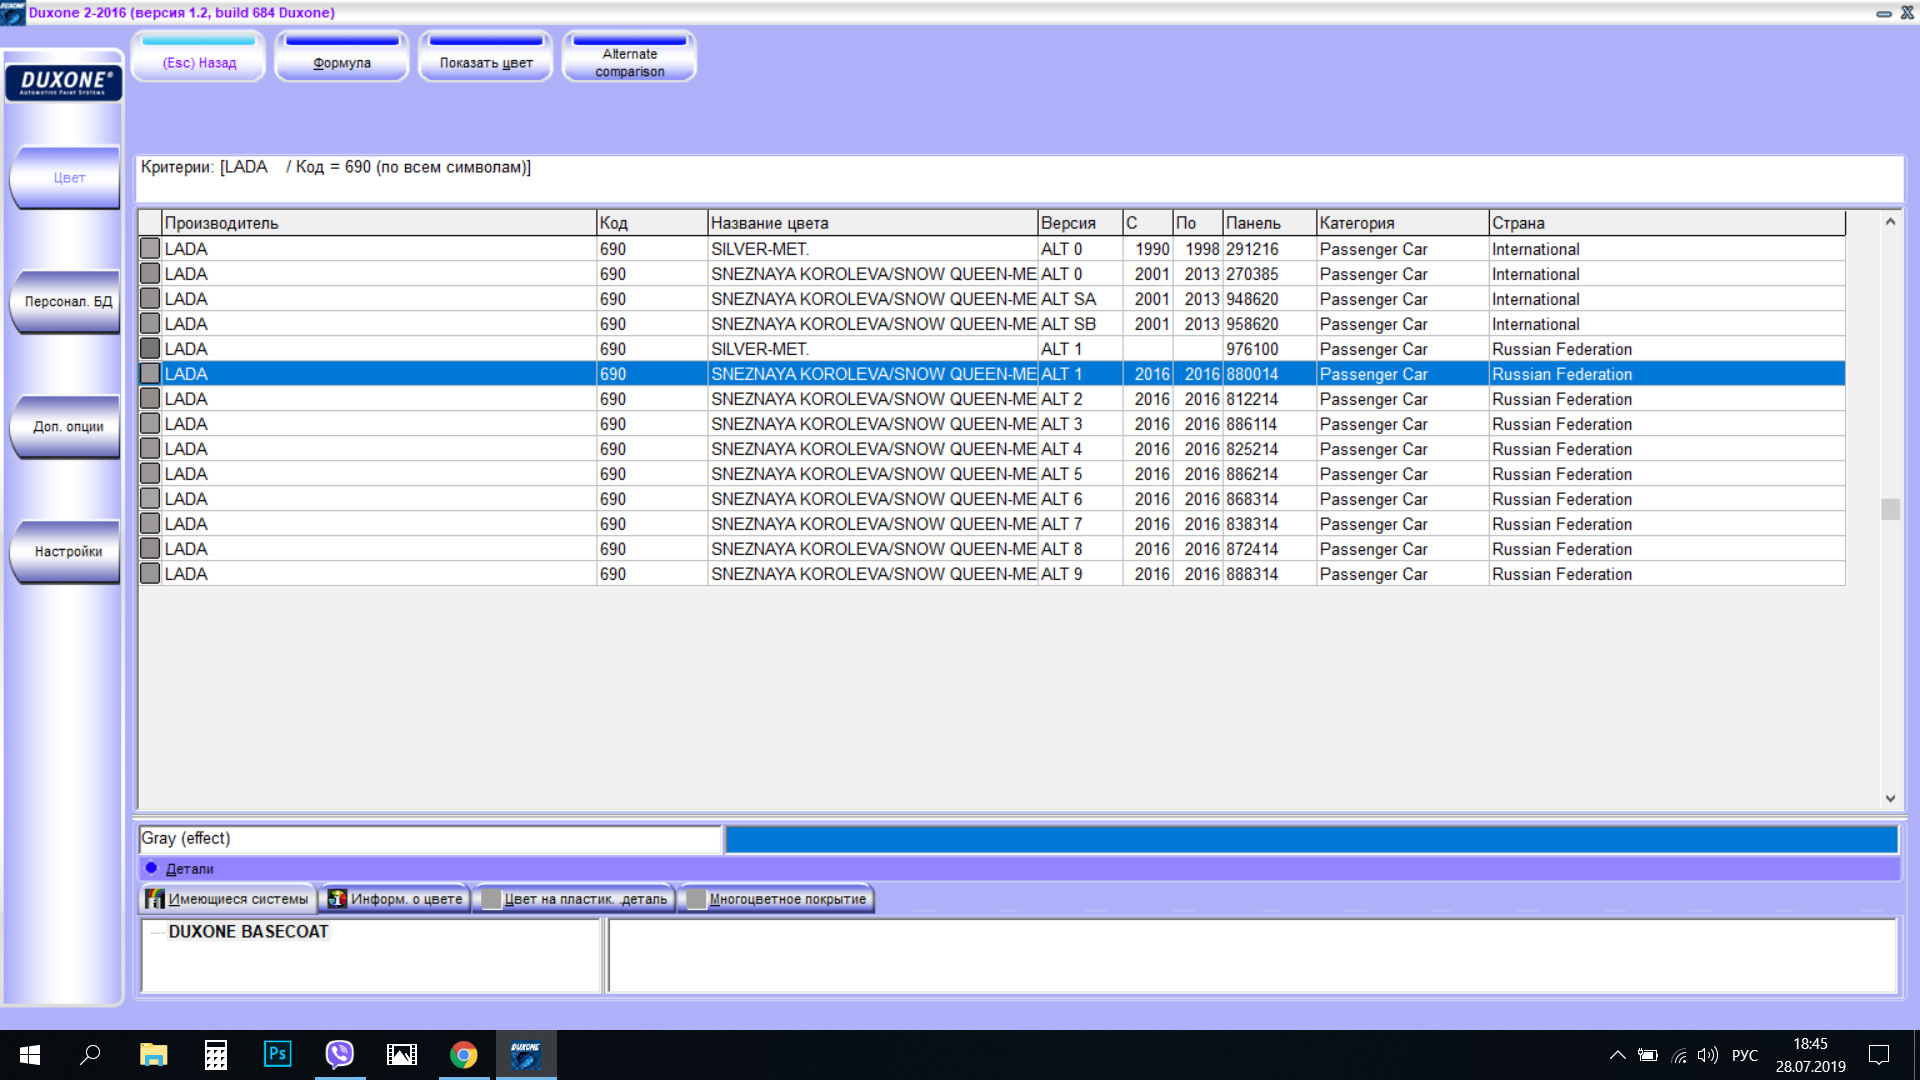Select row with panel 825214
Viewport: 1920px width, 1080px height.
[992, 448]
